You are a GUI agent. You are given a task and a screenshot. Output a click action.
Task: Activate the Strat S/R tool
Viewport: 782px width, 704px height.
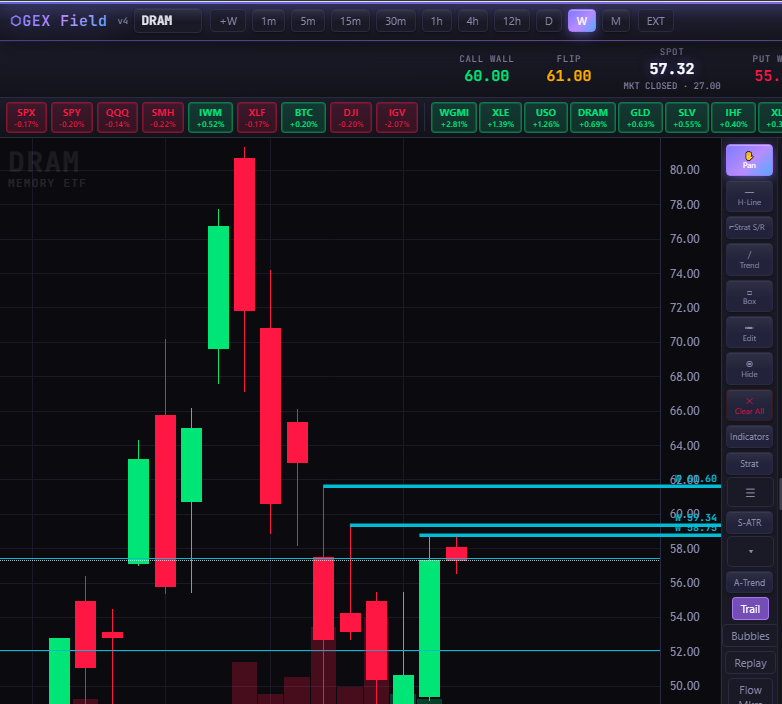[x=749, y=227]
